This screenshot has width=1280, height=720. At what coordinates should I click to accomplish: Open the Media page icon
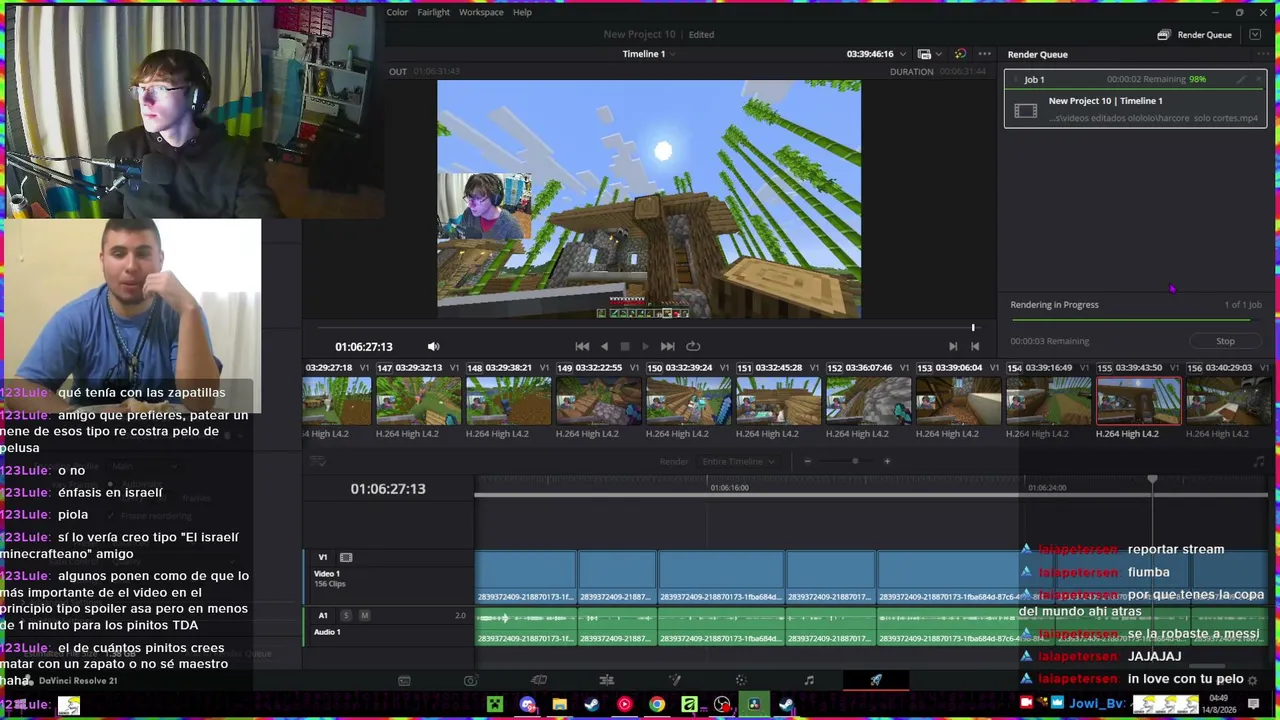[x=404, y=681]
